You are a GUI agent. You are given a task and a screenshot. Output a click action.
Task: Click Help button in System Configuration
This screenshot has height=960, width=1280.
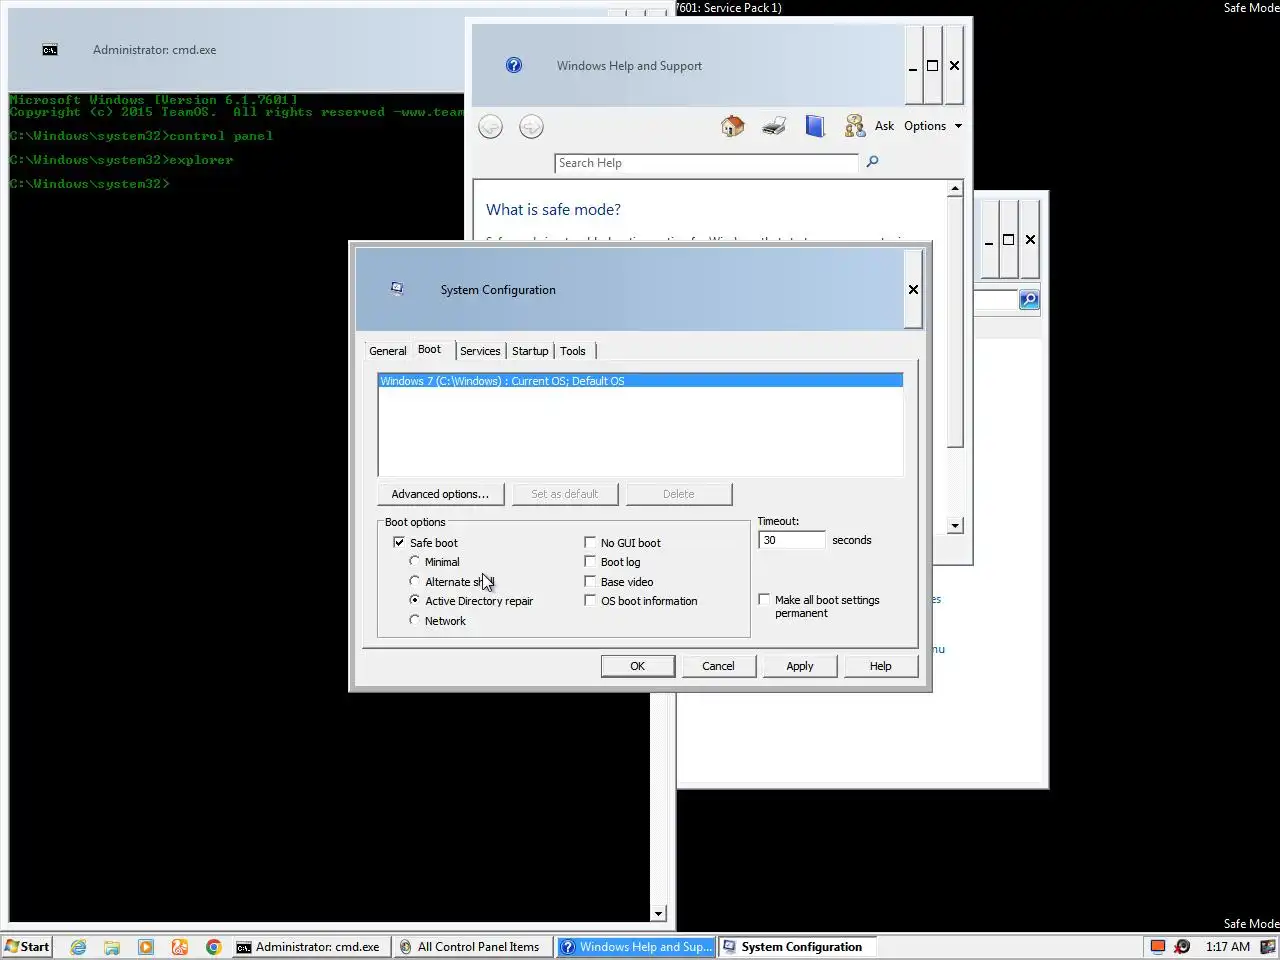point(880,666)
